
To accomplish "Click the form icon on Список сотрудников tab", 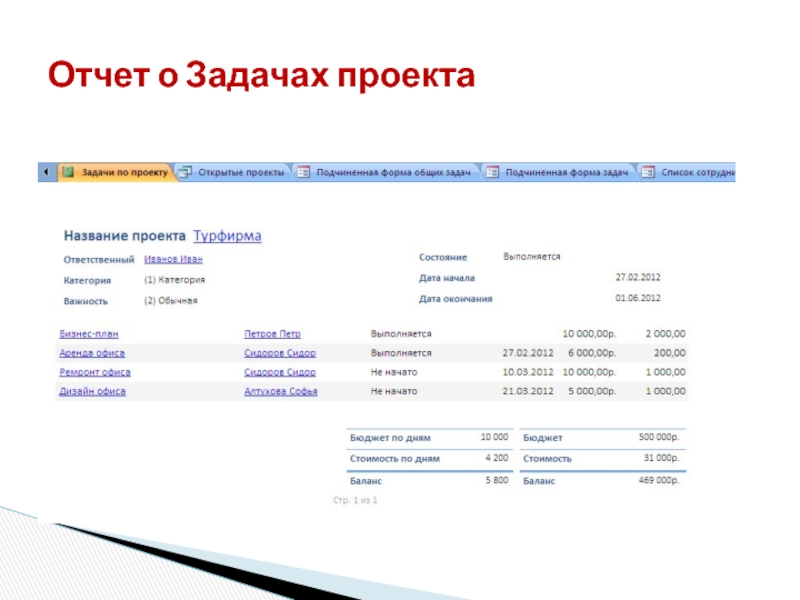I will tap(648, 172).
